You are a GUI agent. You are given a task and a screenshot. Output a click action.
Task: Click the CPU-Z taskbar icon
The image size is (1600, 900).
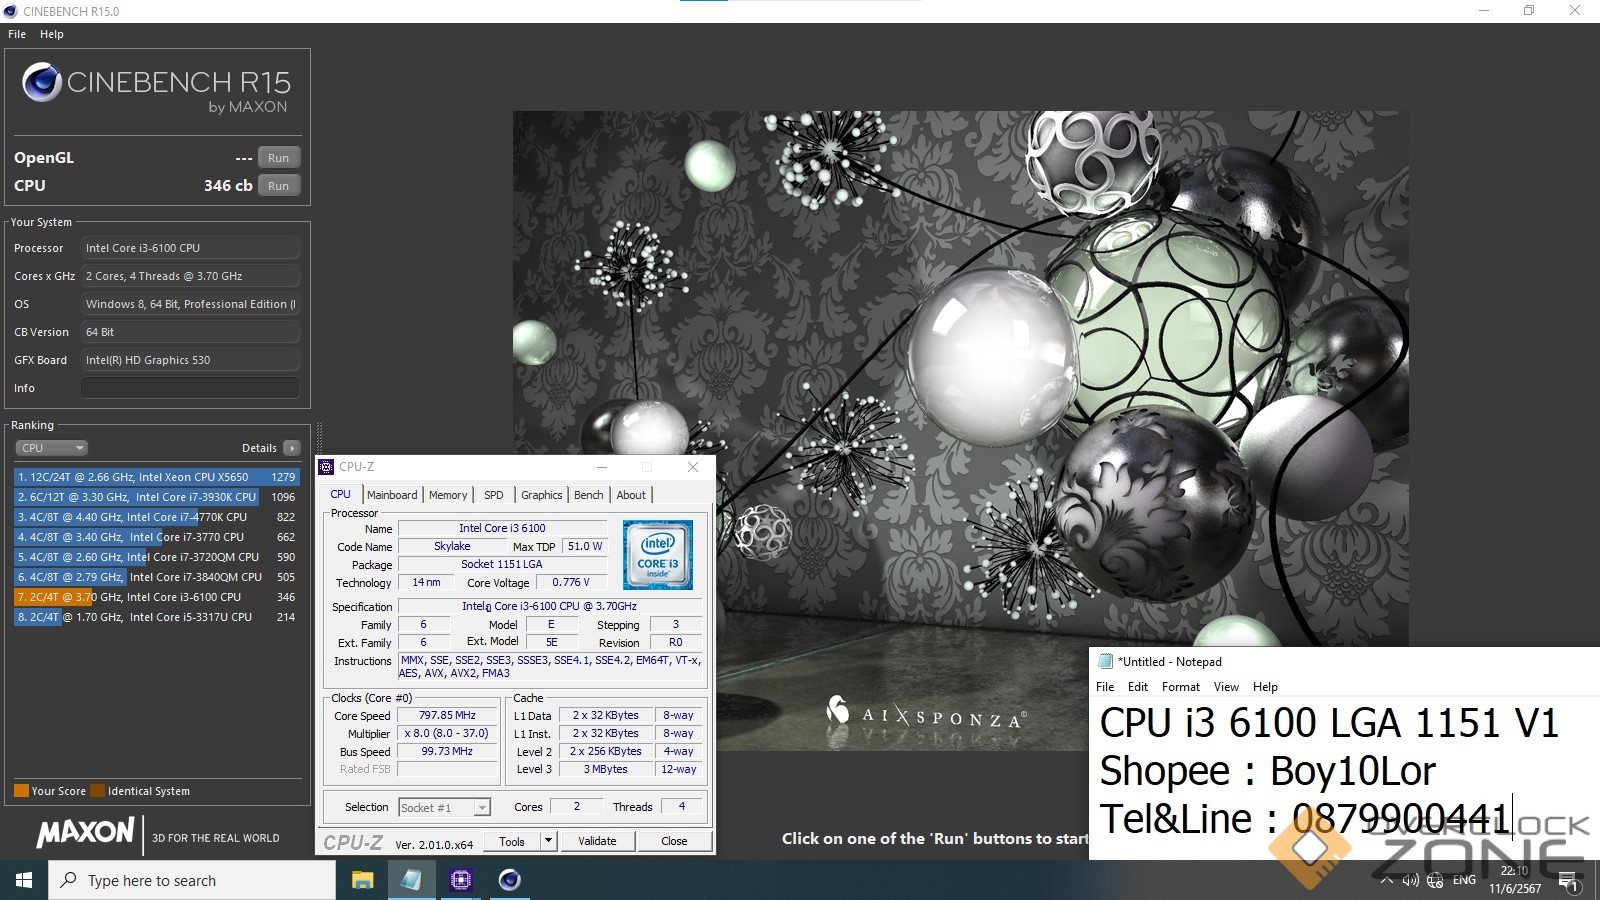point(460,880)
